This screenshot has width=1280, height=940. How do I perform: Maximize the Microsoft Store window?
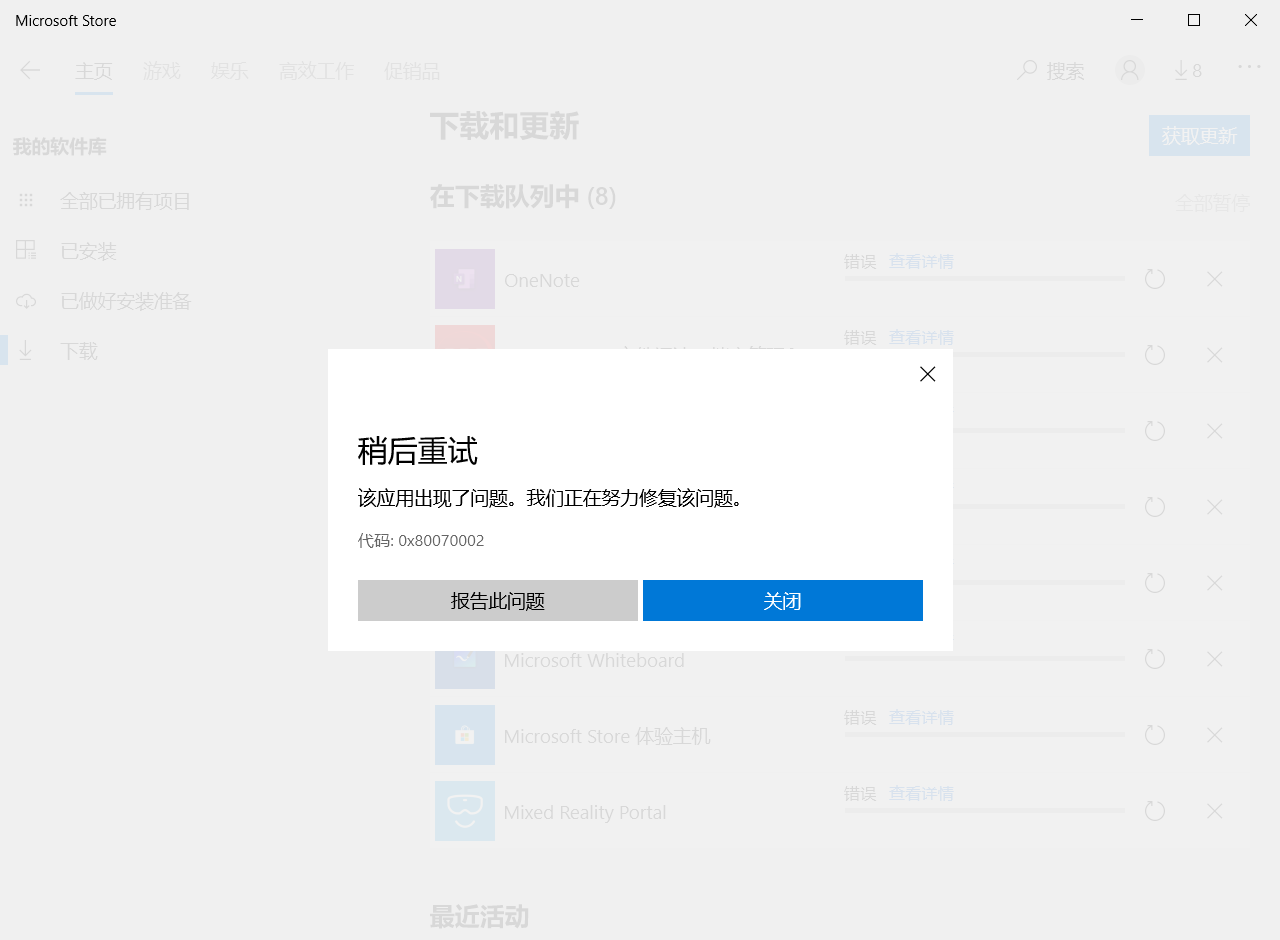click(x=1194, y=20)
